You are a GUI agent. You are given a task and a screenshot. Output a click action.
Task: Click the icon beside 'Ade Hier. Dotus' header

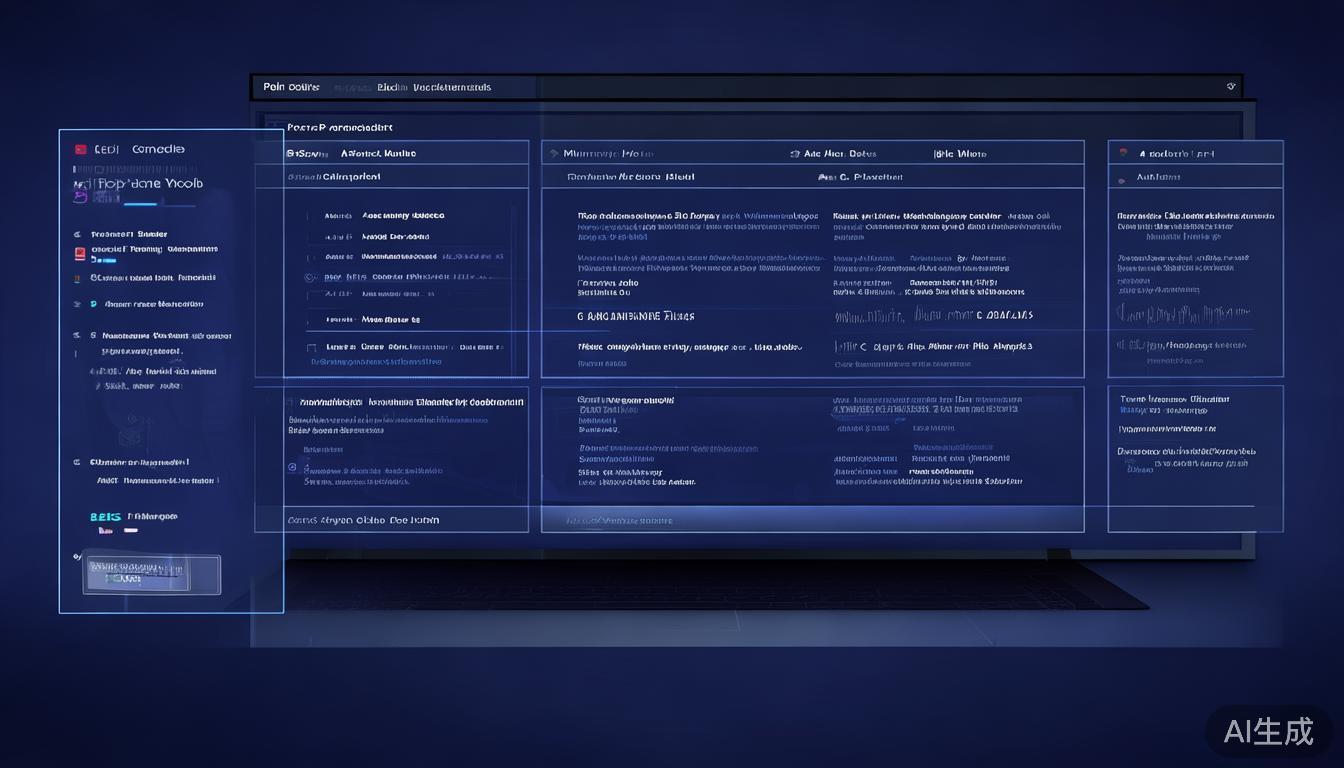(x=795, y=154)
